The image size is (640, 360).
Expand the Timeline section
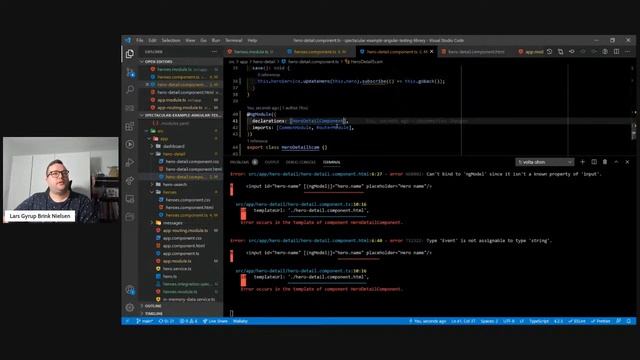[154, 313]
